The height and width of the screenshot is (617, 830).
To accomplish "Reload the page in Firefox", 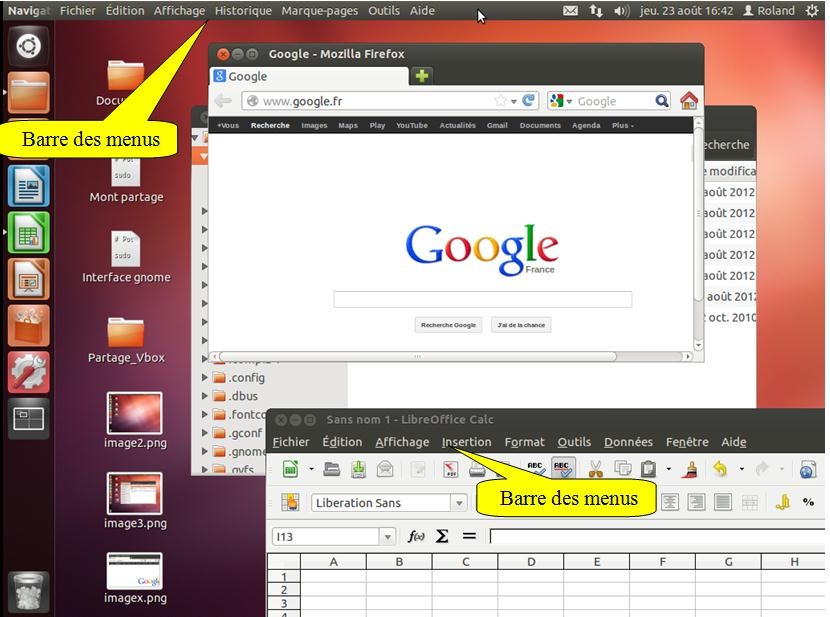I will click(x=528, y=100).
